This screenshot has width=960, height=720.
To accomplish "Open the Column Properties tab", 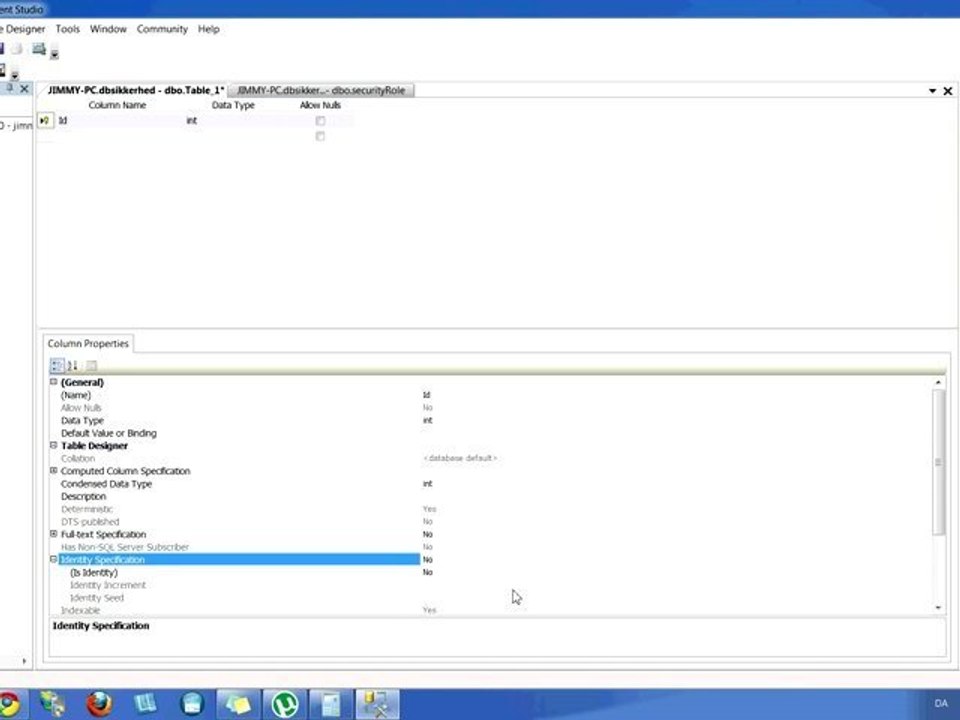I will coord(88,343).
